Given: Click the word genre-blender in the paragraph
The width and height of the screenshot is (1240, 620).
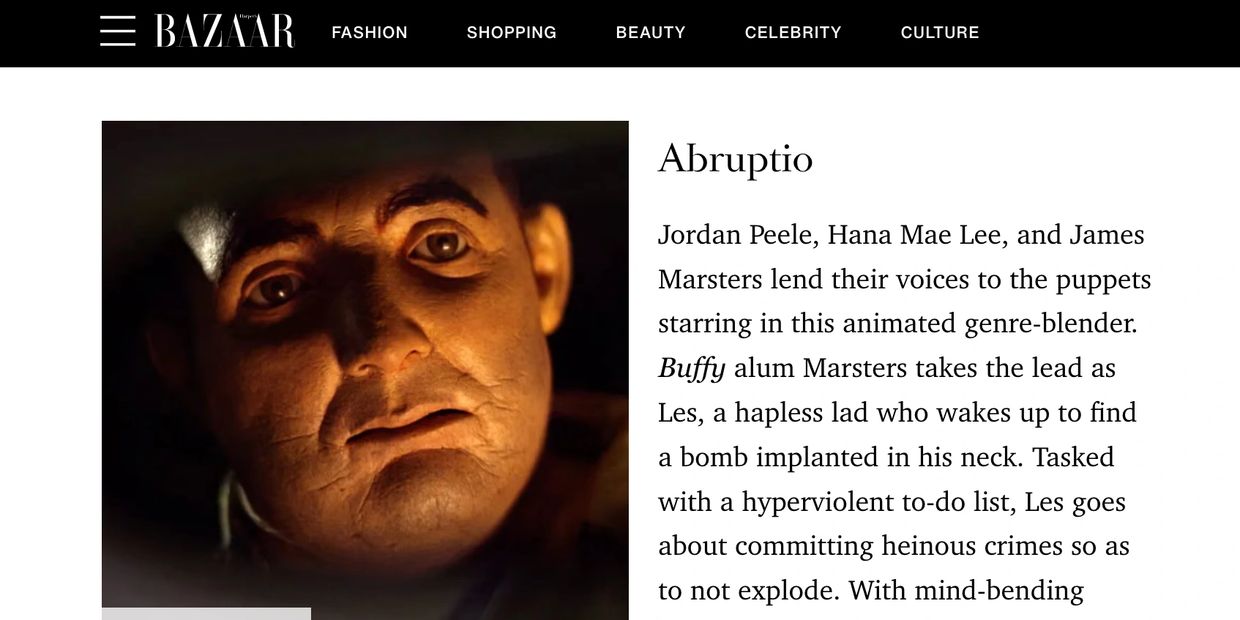Looking at the screenshot, I should click(1051, 324).
